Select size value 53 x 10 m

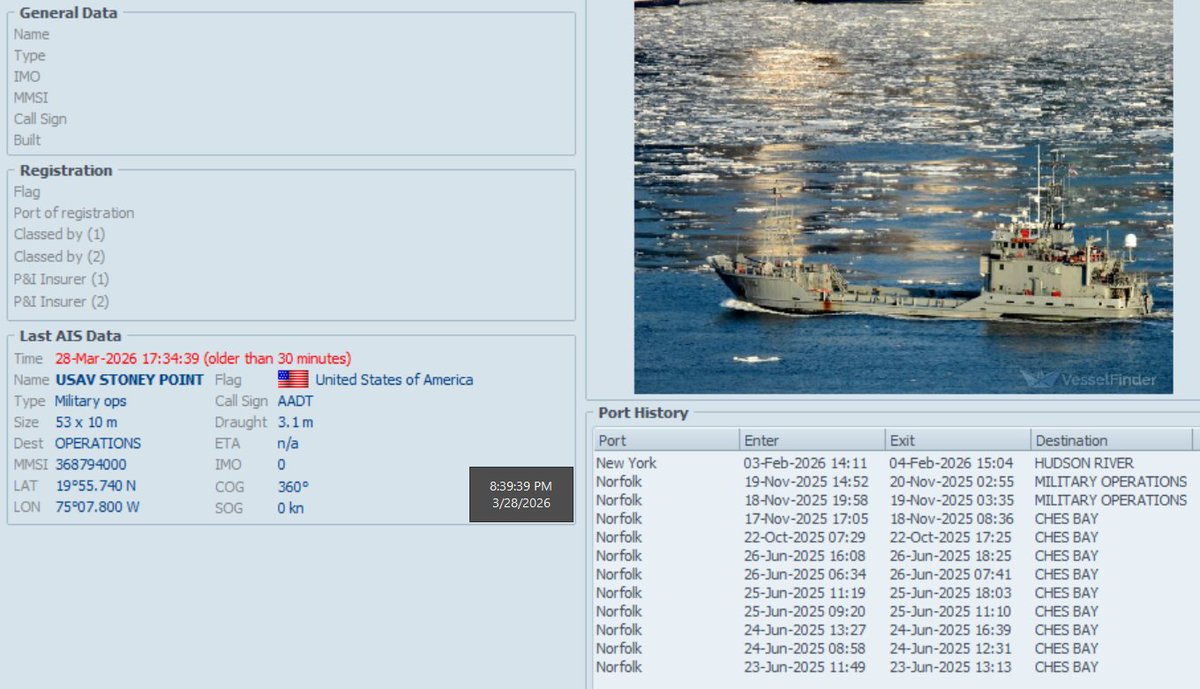click(86, 422)
